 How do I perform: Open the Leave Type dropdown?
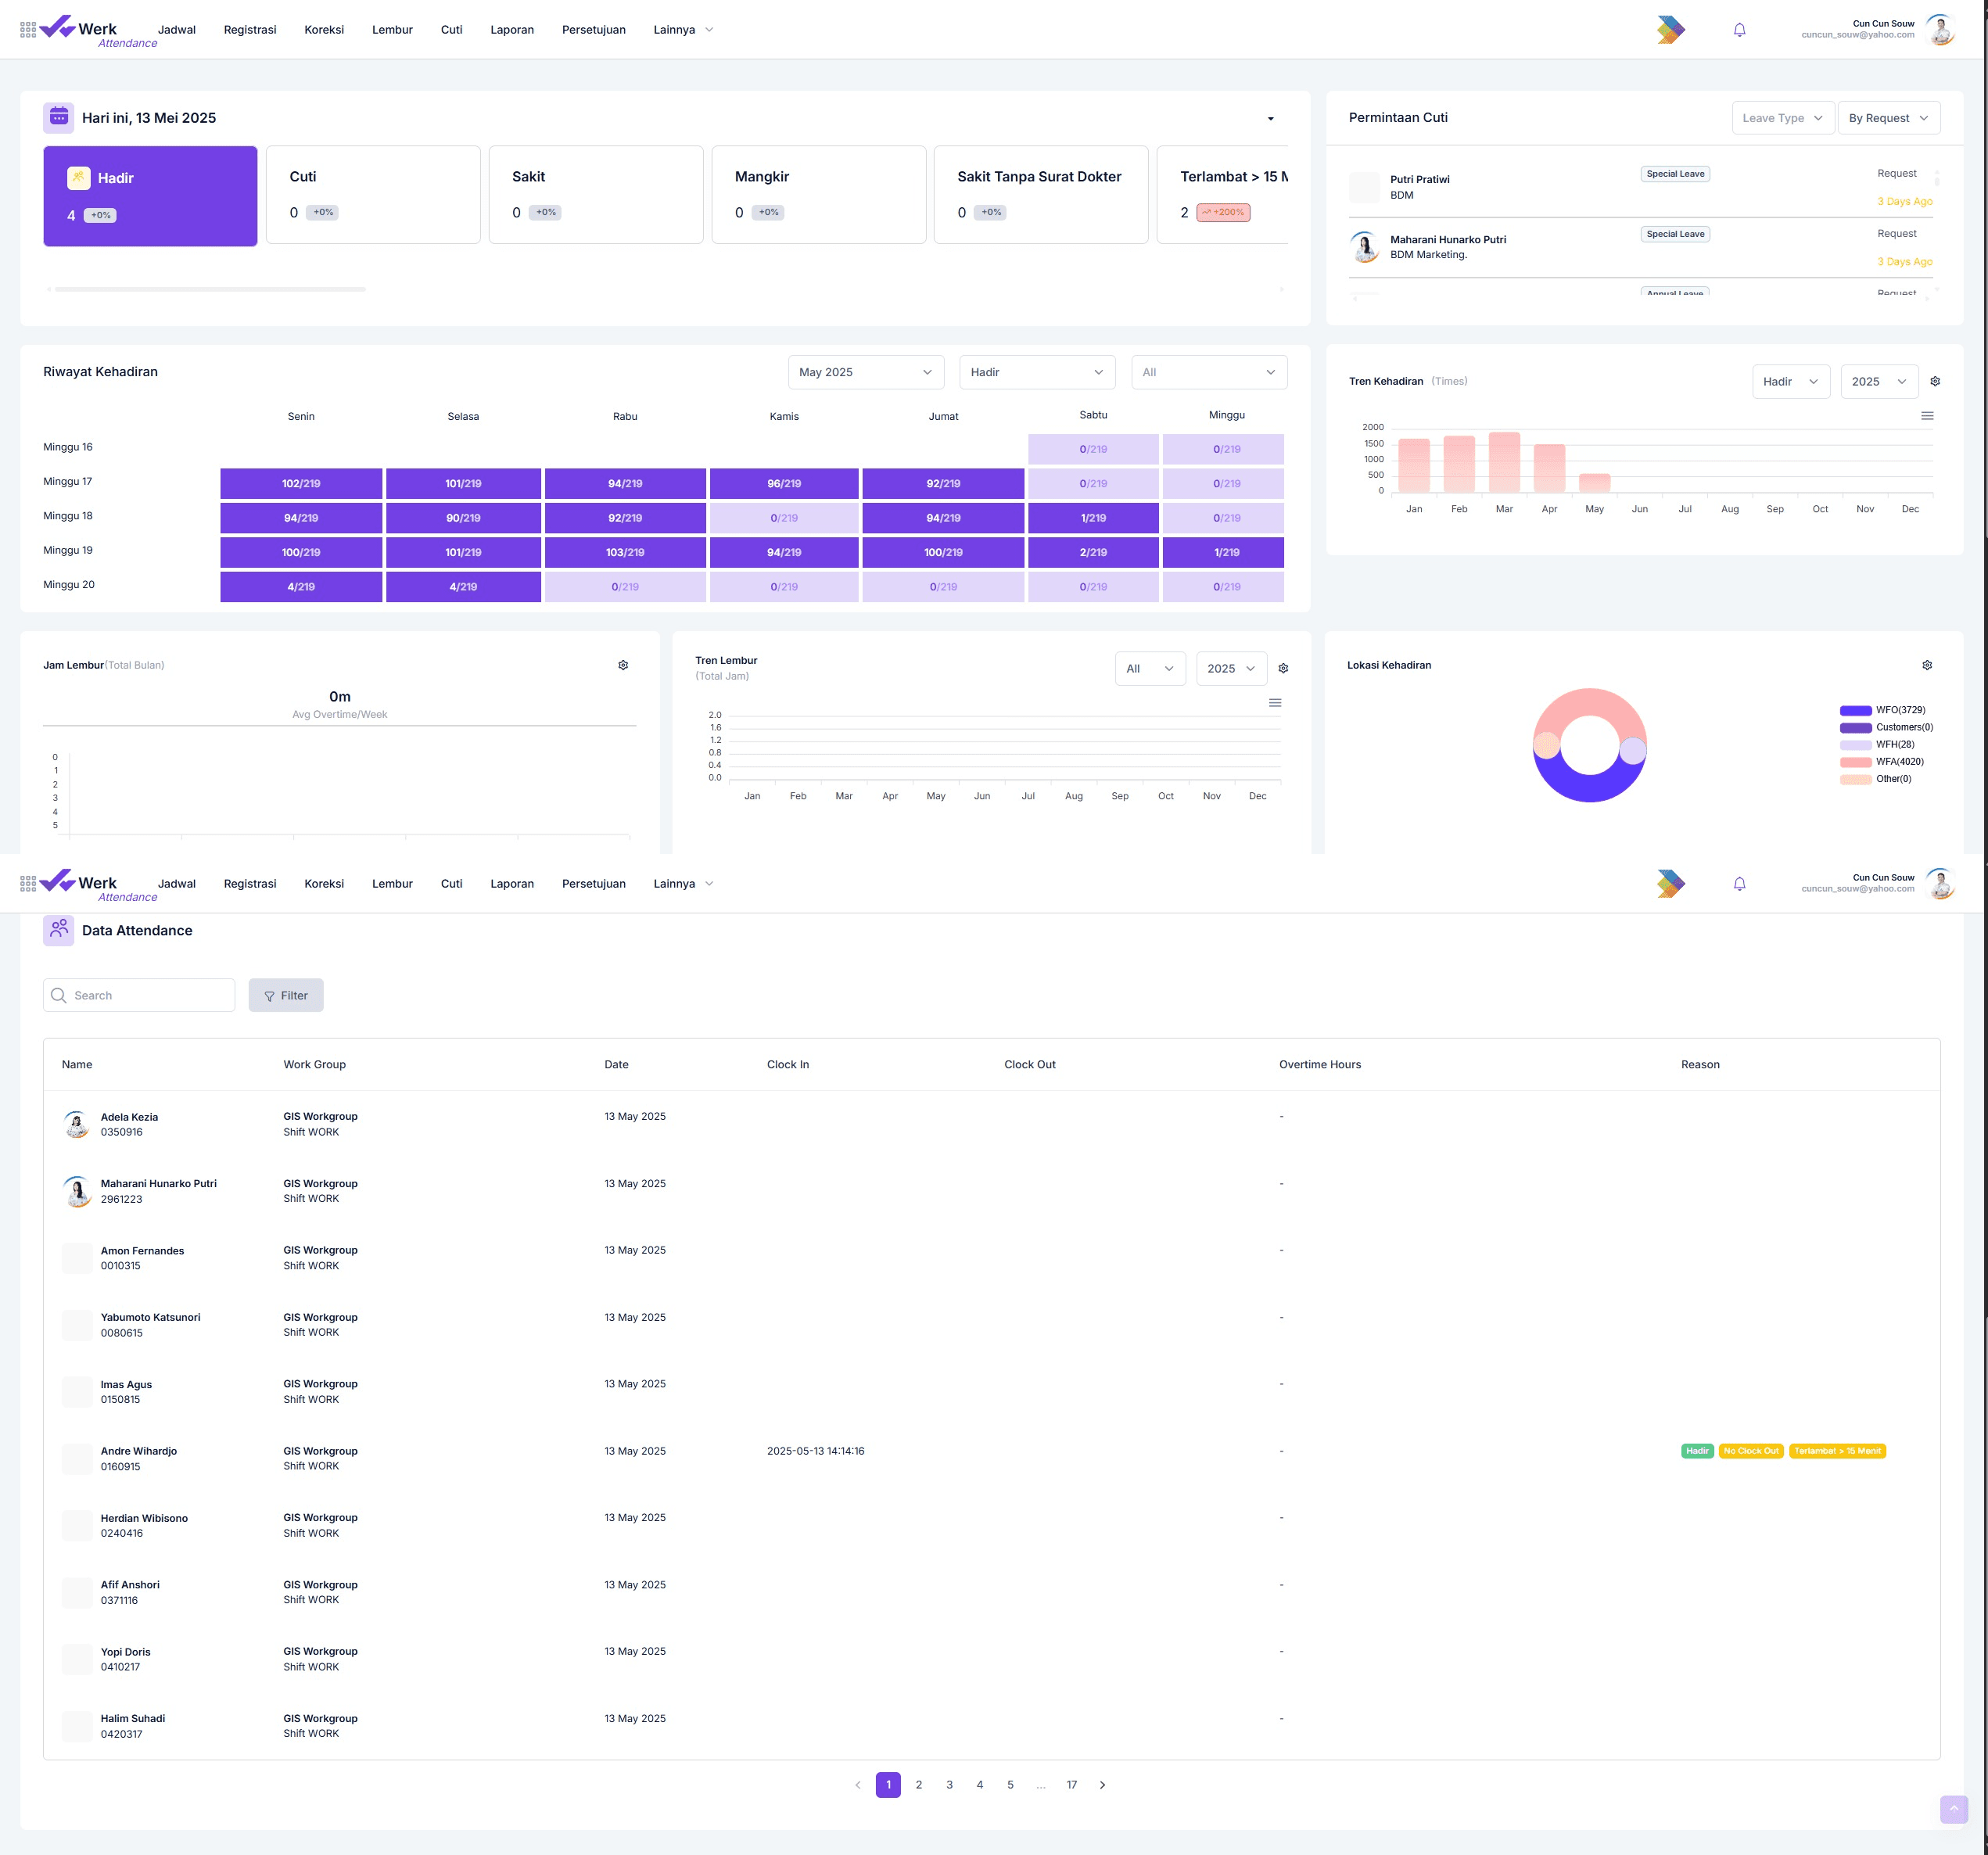(1782, 118)
